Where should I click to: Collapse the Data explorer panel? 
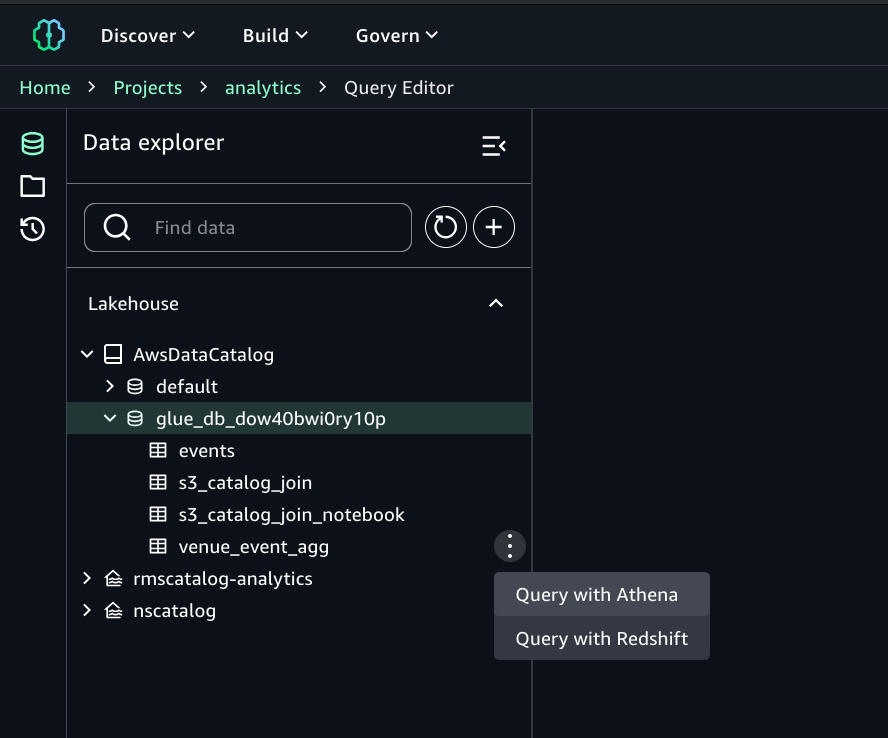(494, 146)
